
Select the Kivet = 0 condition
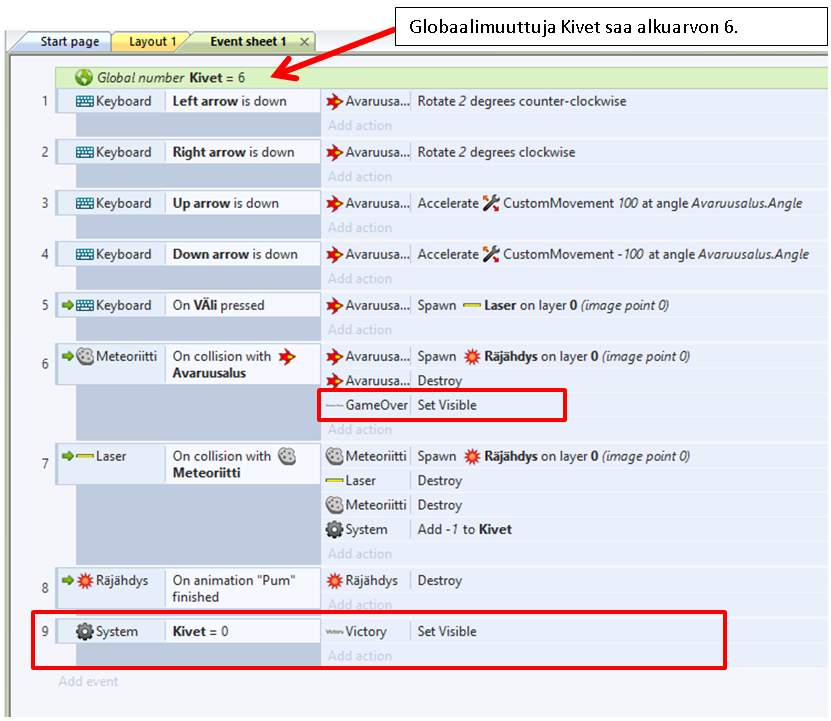200,632
